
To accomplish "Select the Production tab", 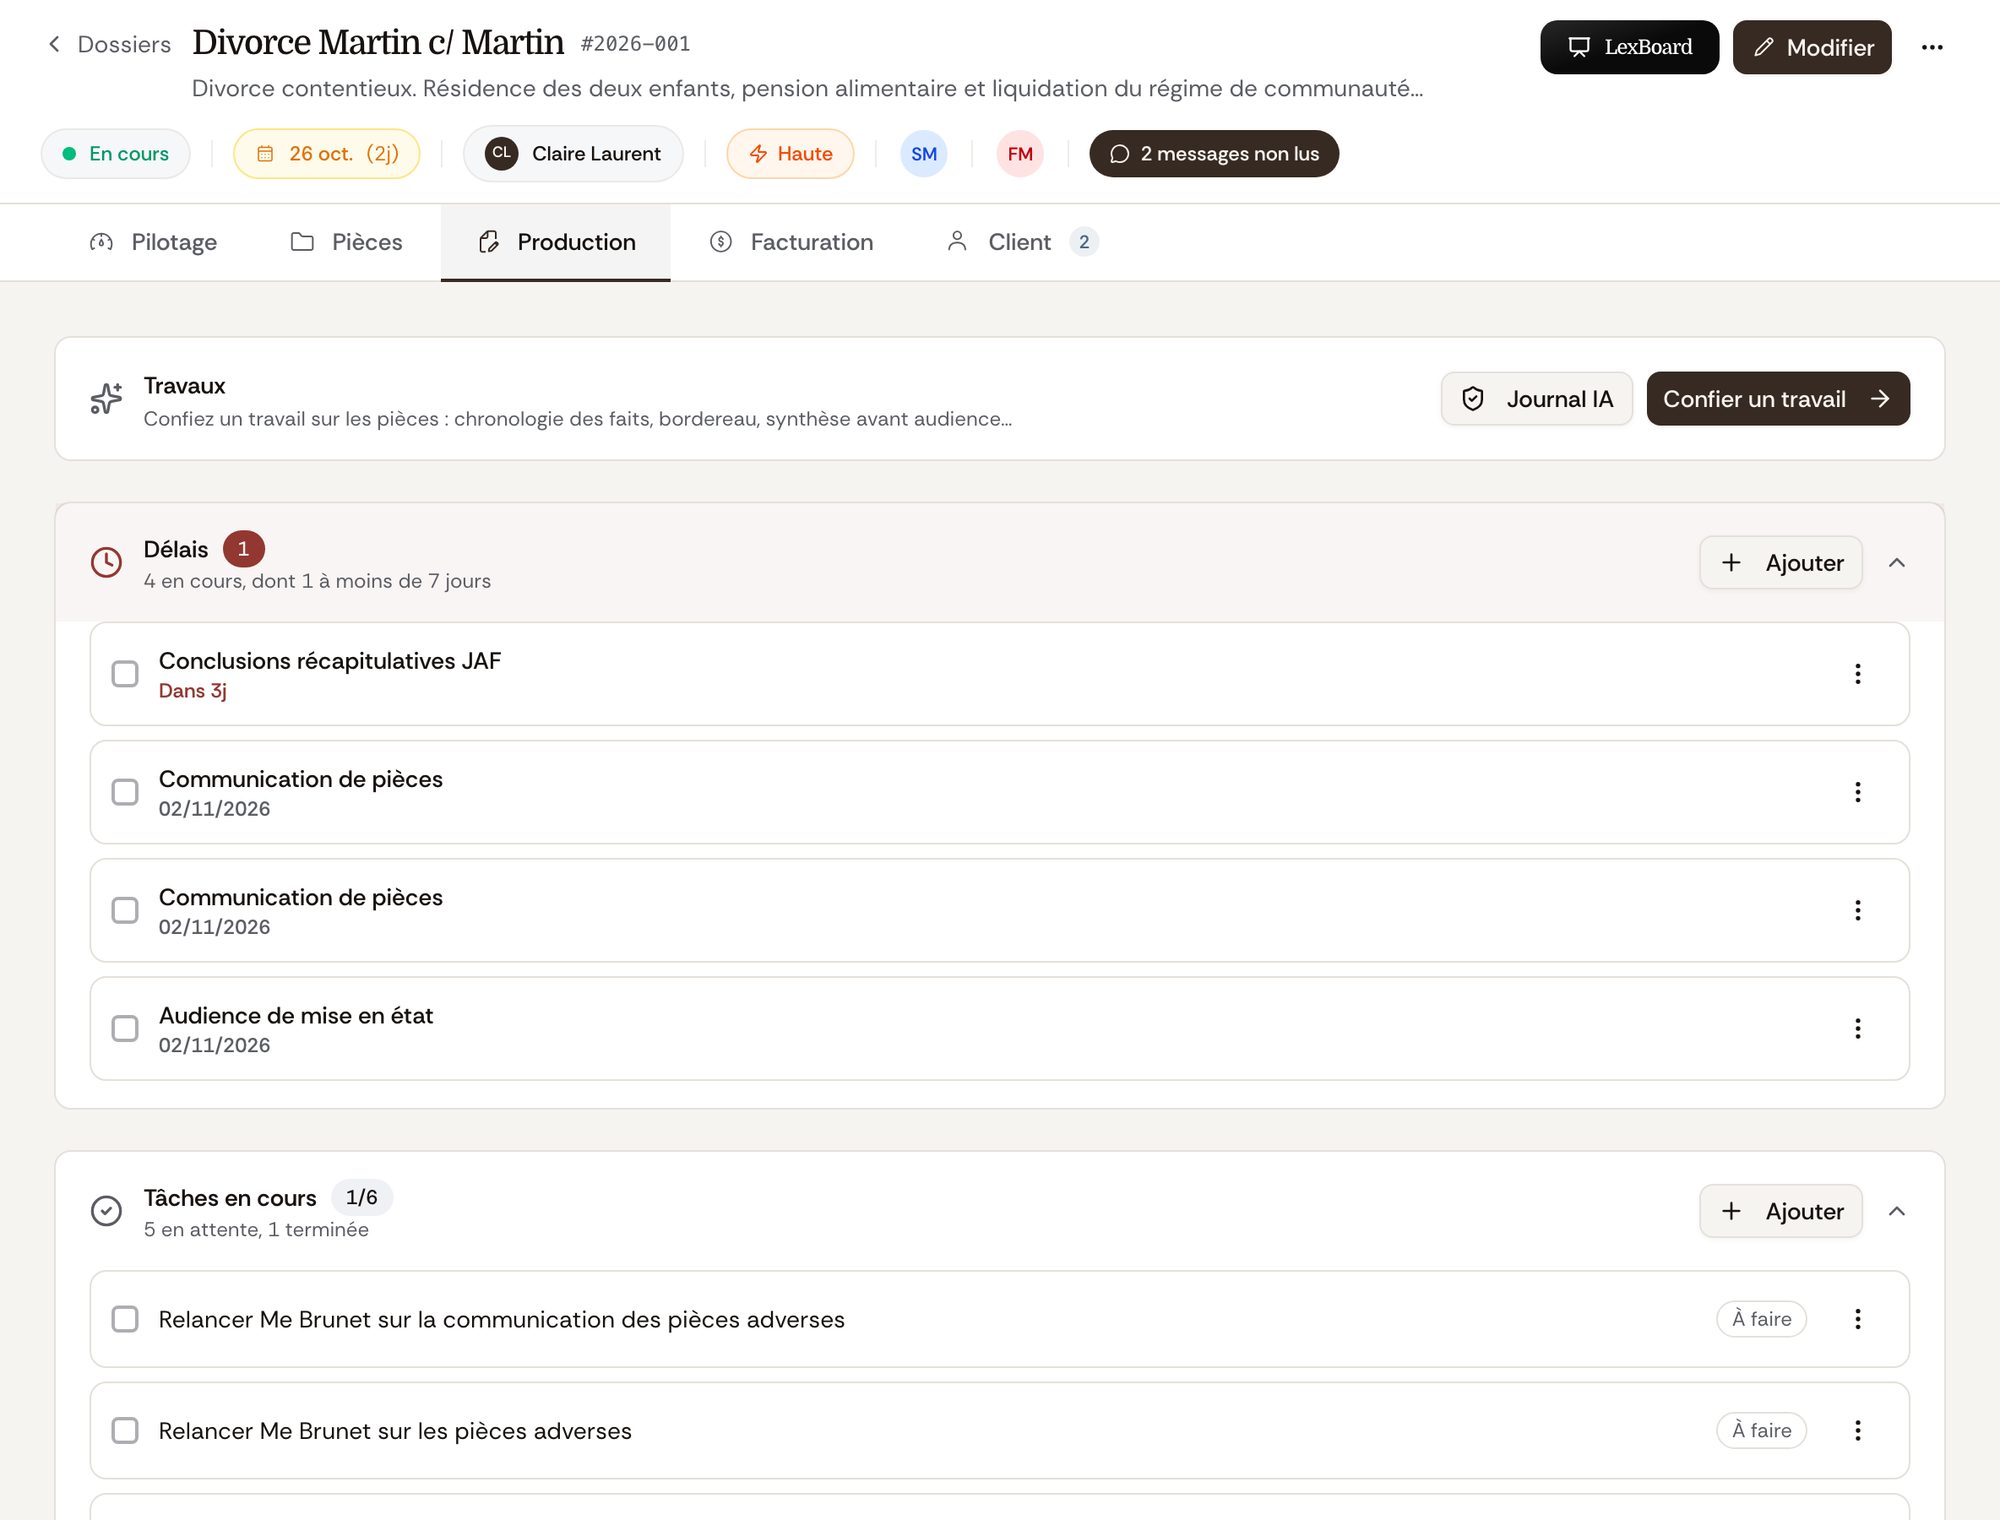I will click(556, 242).
